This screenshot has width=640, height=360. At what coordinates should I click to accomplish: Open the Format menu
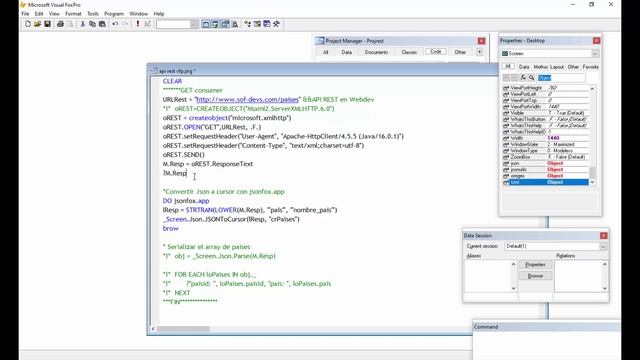click(73, 14)
